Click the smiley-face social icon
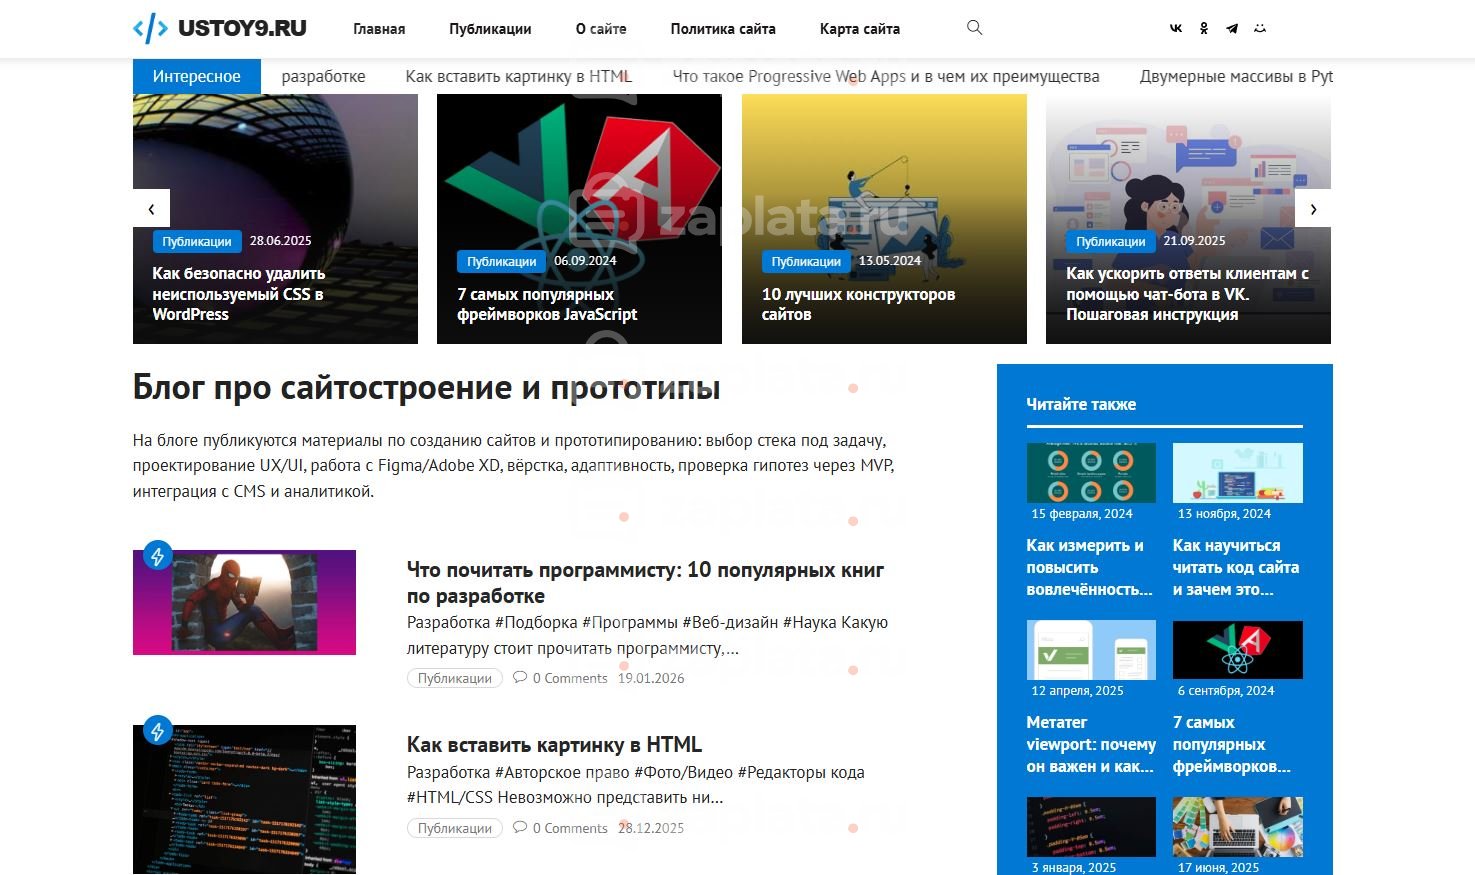Viewport: 1475px width, 875px height. (x=1260, y=28)
